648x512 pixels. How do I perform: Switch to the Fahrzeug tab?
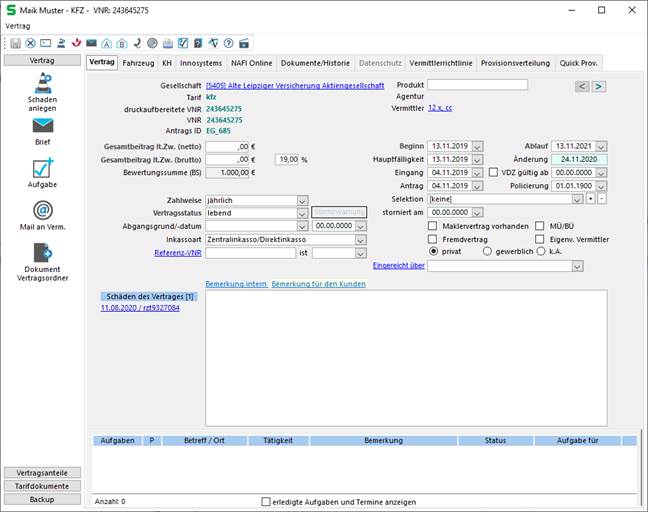138,62
